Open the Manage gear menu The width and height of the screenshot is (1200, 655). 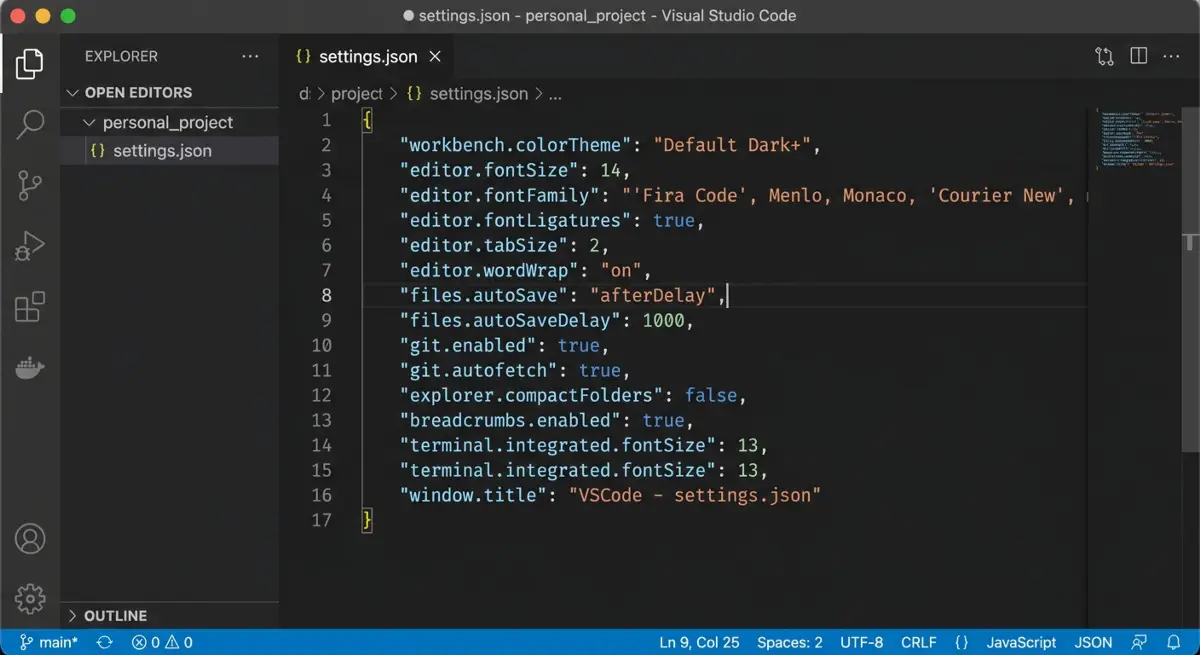tap(30, 598)
